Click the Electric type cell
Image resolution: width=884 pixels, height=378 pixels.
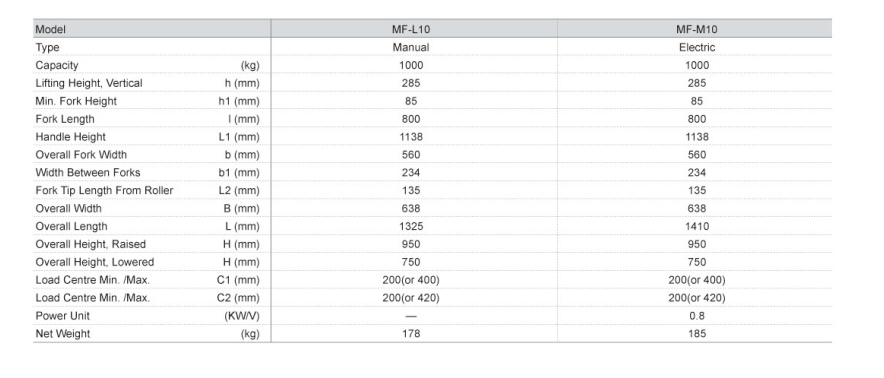point(697,47)
